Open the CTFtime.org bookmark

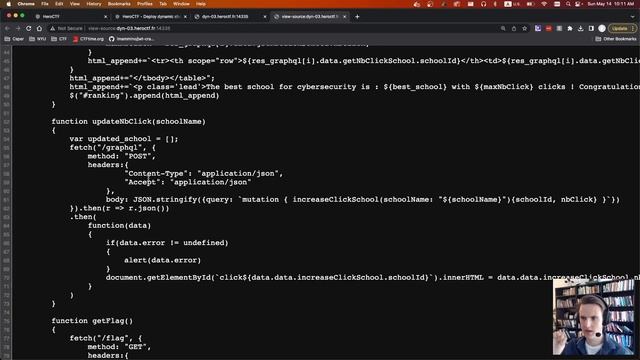click(89, 39)
